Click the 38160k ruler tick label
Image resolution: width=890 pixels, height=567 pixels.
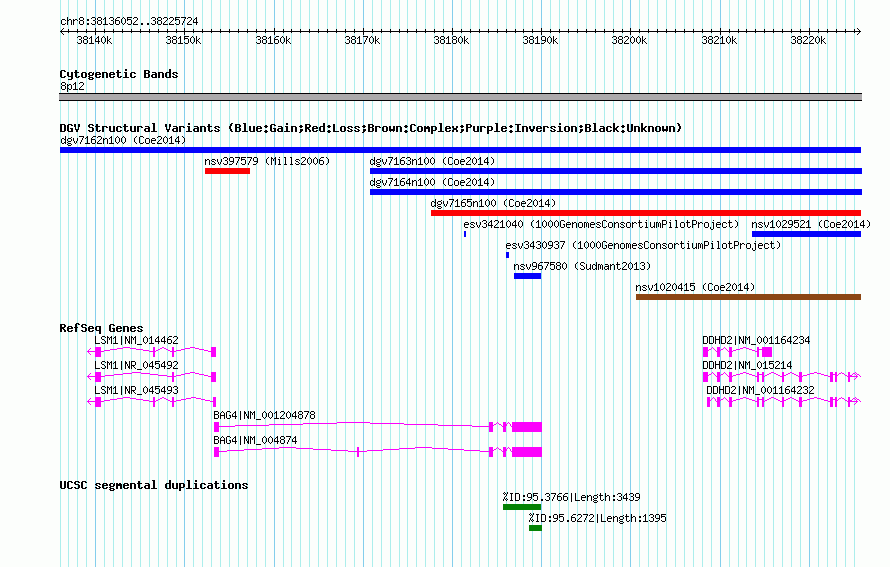273,40
